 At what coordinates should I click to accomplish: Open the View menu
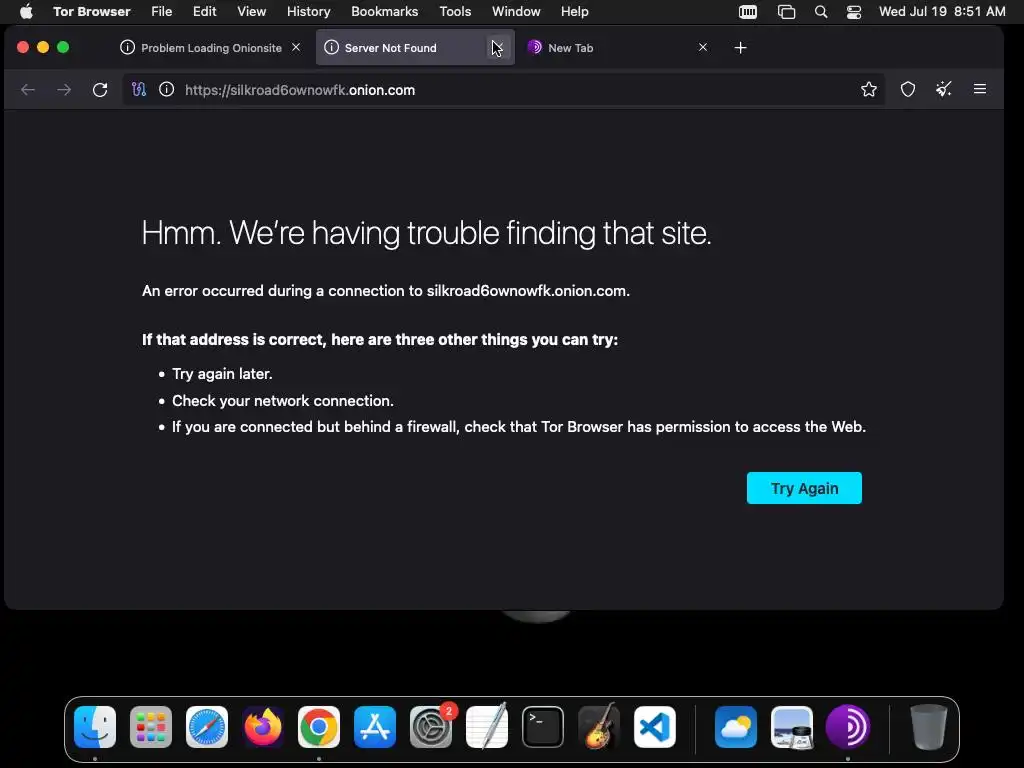pyautogui.click(x=251, y=11)
